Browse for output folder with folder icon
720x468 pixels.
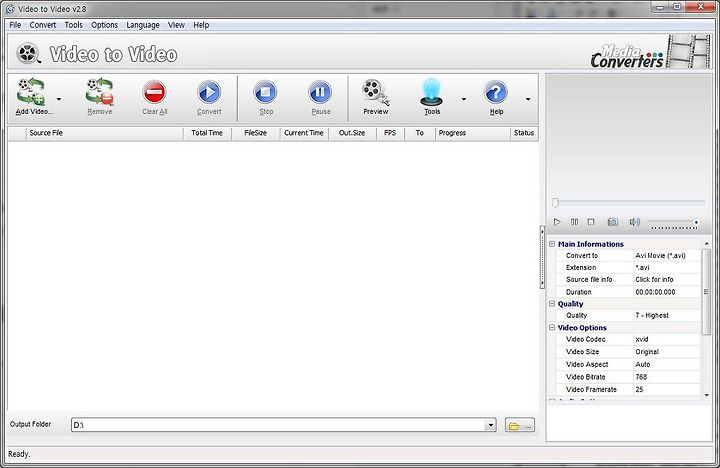pos(519,425)
